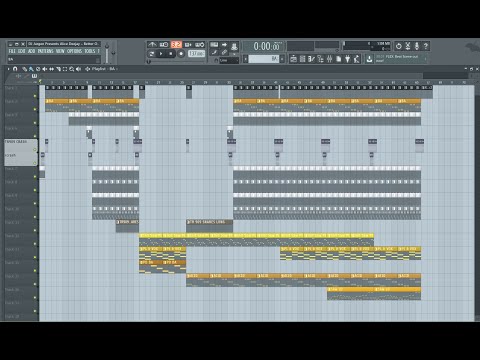This screenshot has width=480, height=360.
Task: Click the add new pattern button
Action: pyautogui.click(x=282, y=59)
